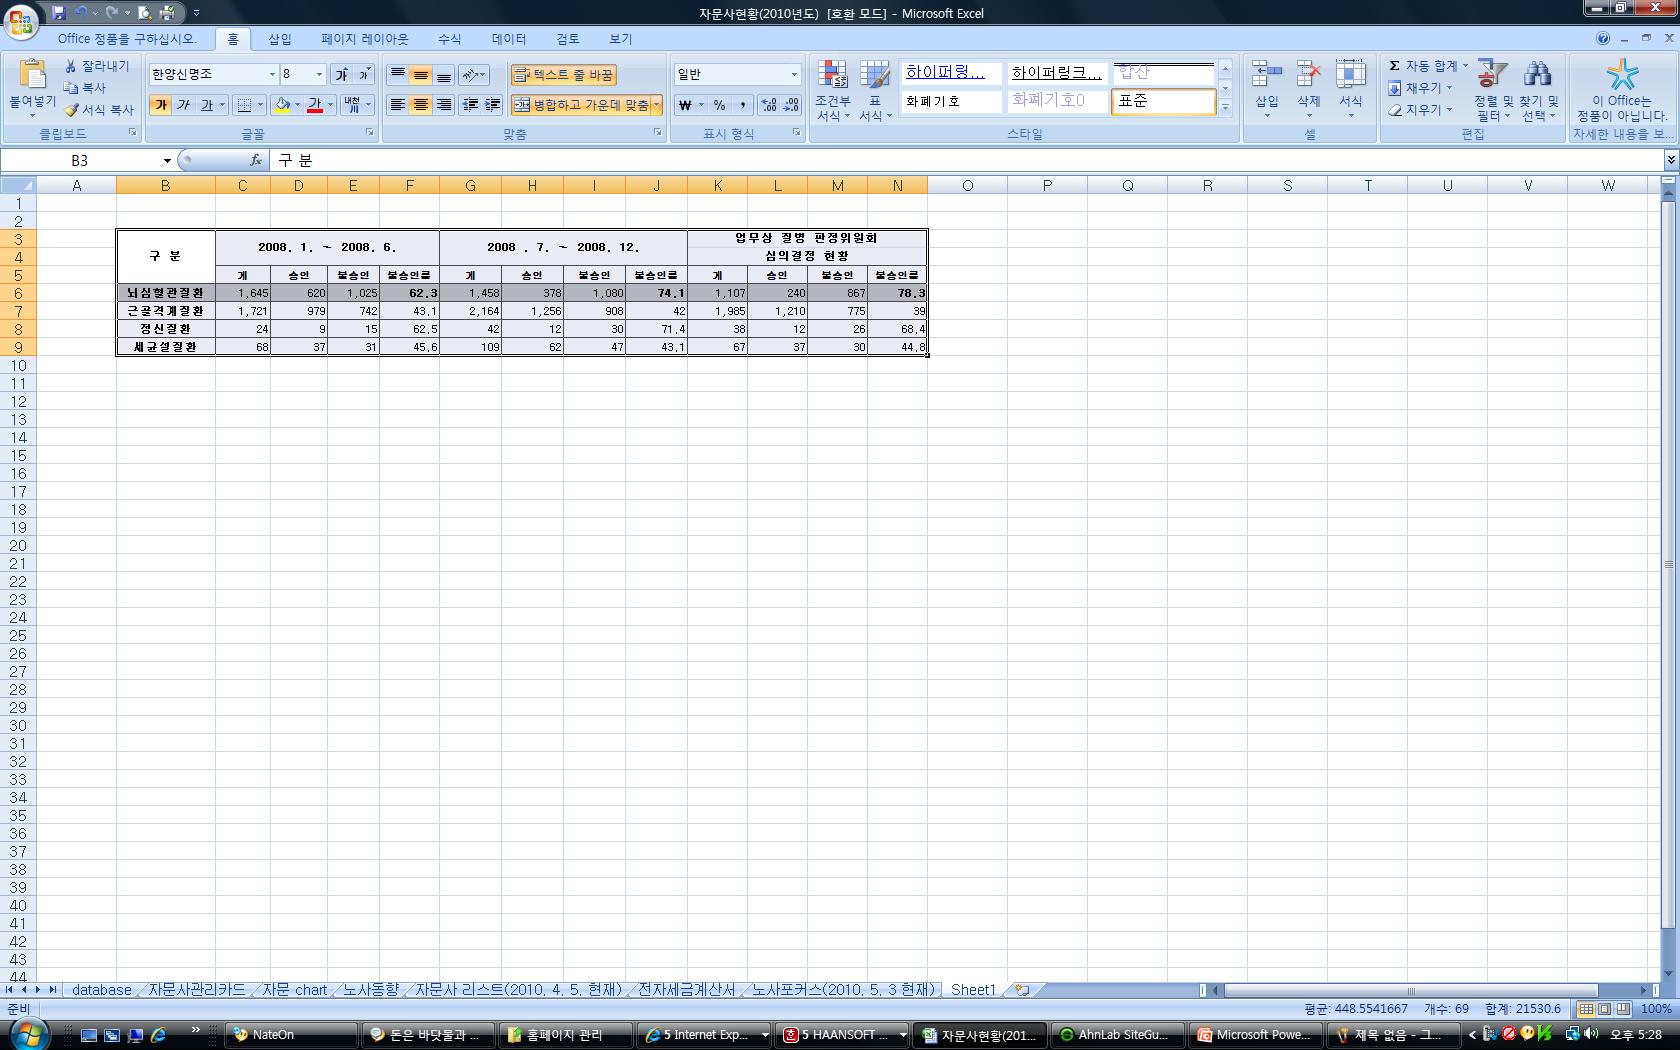This screenshot has height=1050, width=1680.
Task: Toggle center horizontal alignment
Action: pos(421,105)
